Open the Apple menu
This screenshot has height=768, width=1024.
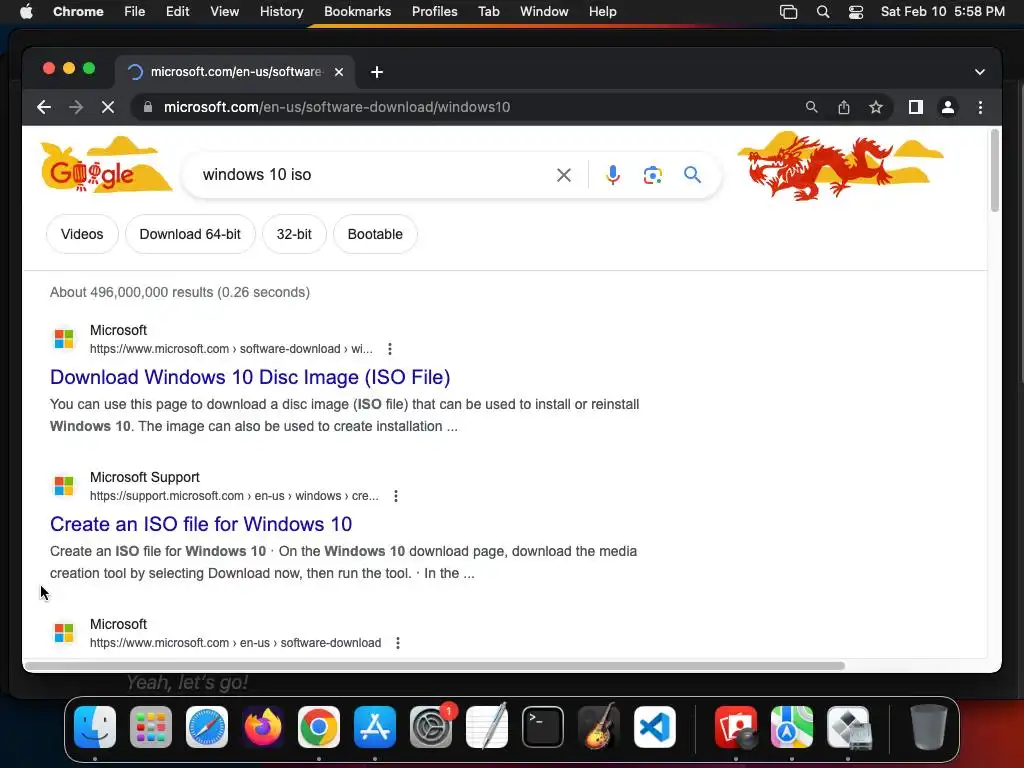26,12
